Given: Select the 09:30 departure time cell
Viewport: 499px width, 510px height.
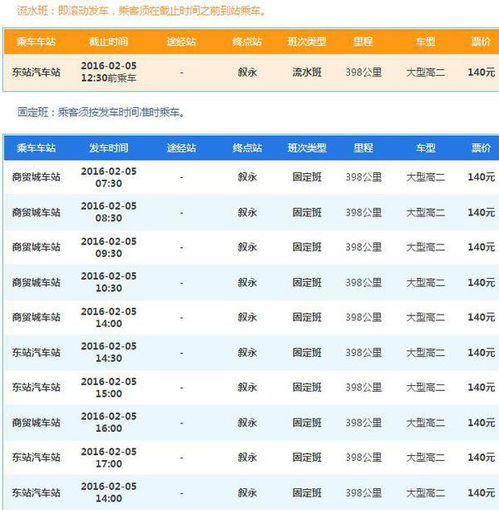Looking at the screenshot, I should tap(109, 247).
